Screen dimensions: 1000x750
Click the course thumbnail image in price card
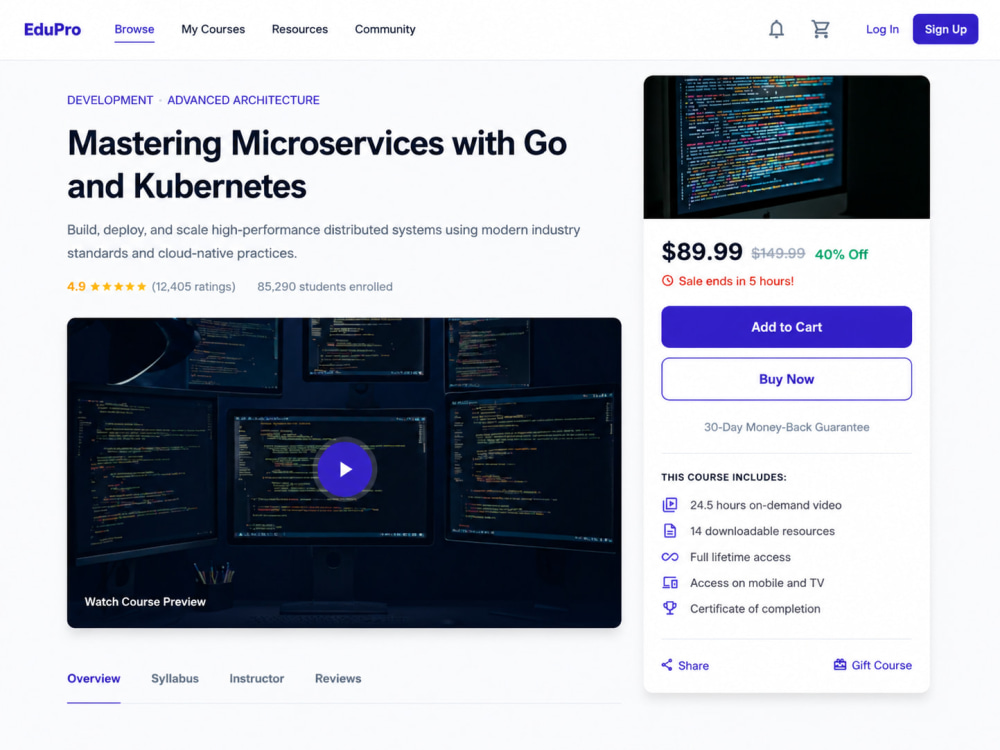[786, 147]
